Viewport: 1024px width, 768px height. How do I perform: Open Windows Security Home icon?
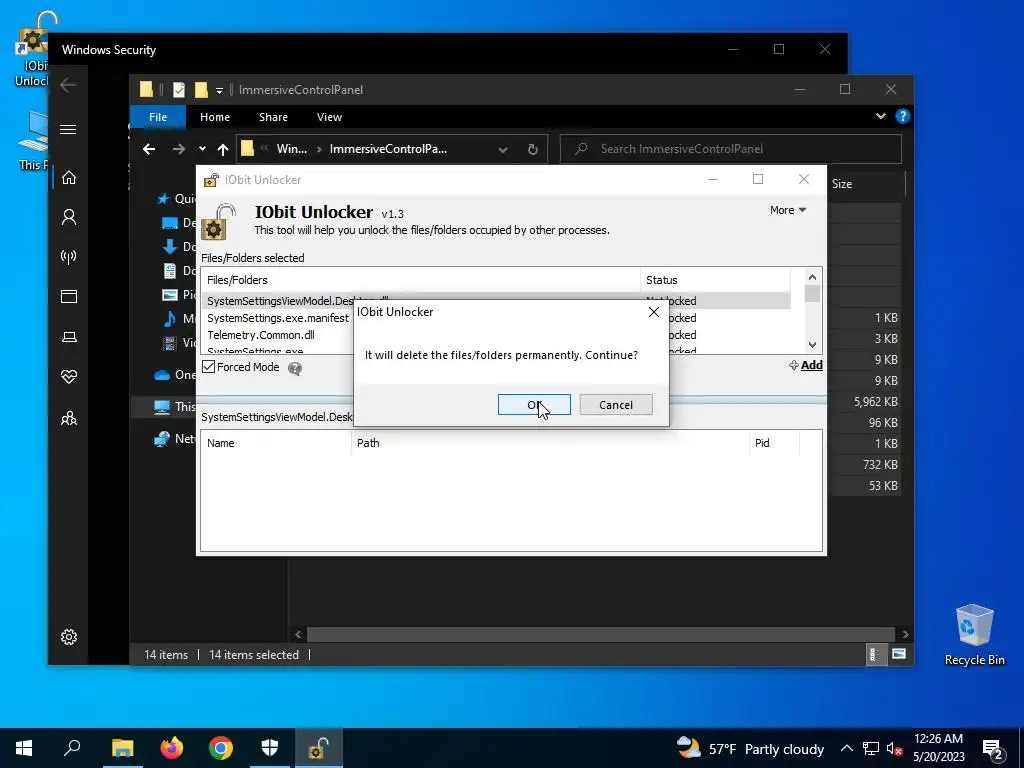coord(69,178)
